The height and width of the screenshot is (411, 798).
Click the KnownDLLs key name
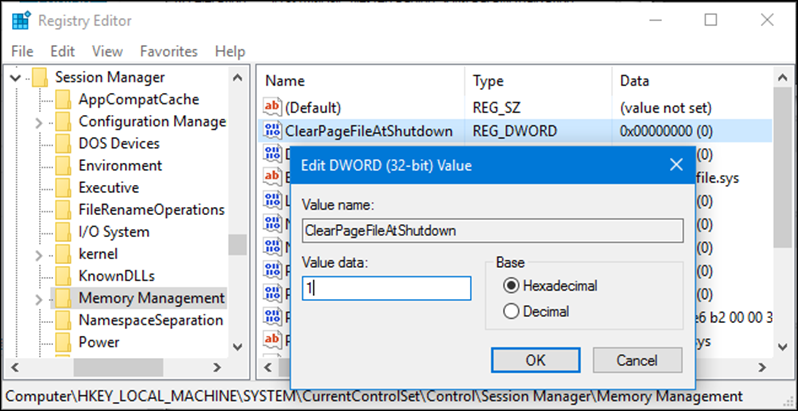[117, 276]
